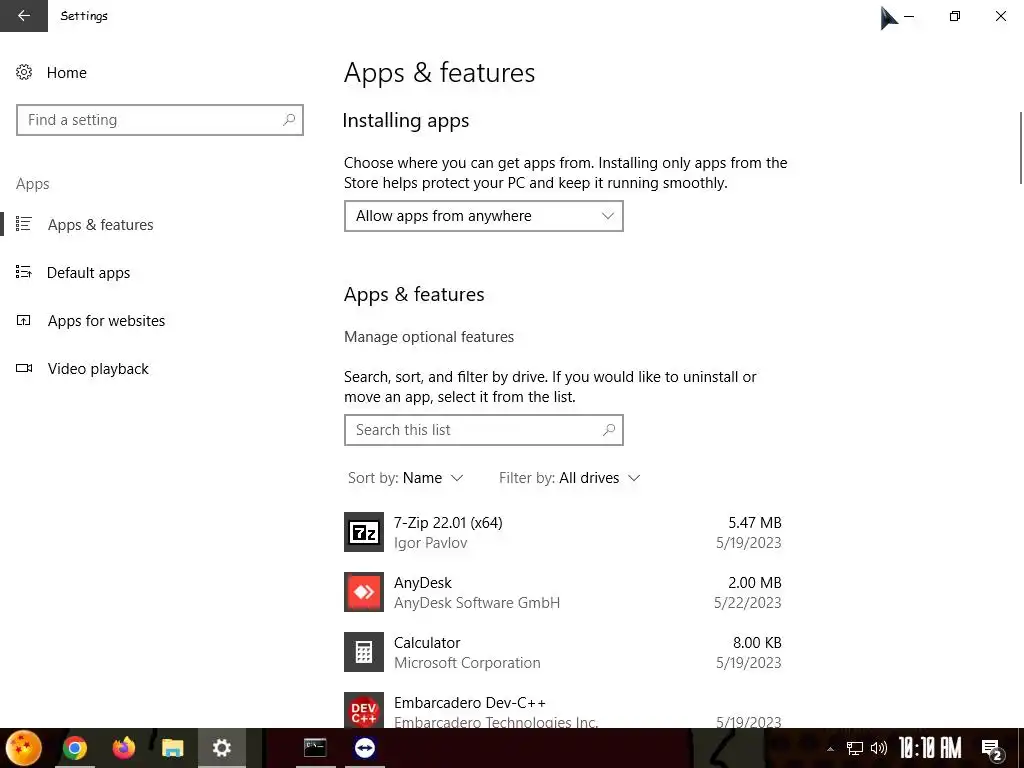Open File Explorer from the taskbar

172,748
